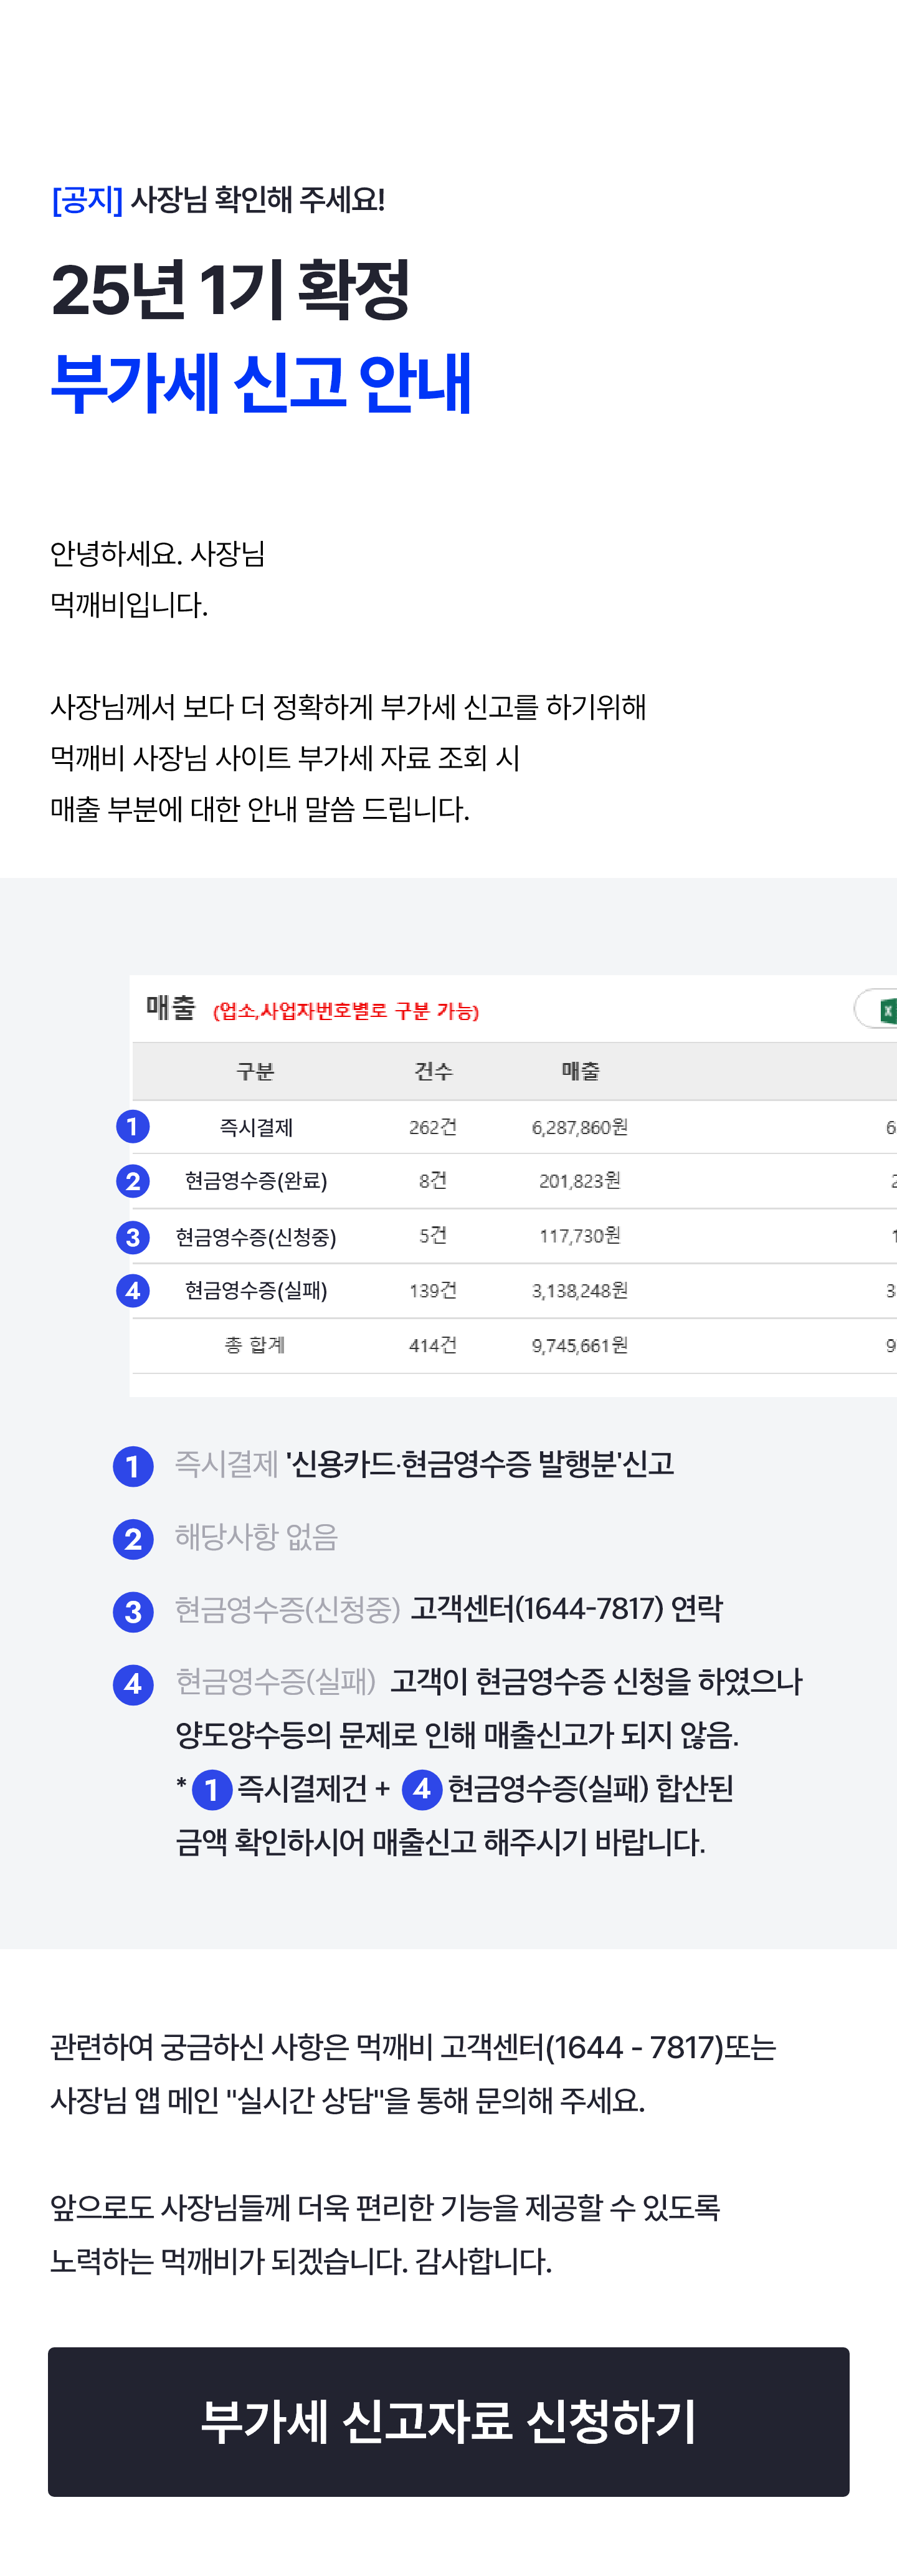Image resolution: width=897 pixels, height=2576 pixels.
Task: Click the 262건 cell
Action: [x=433, y=1127]
